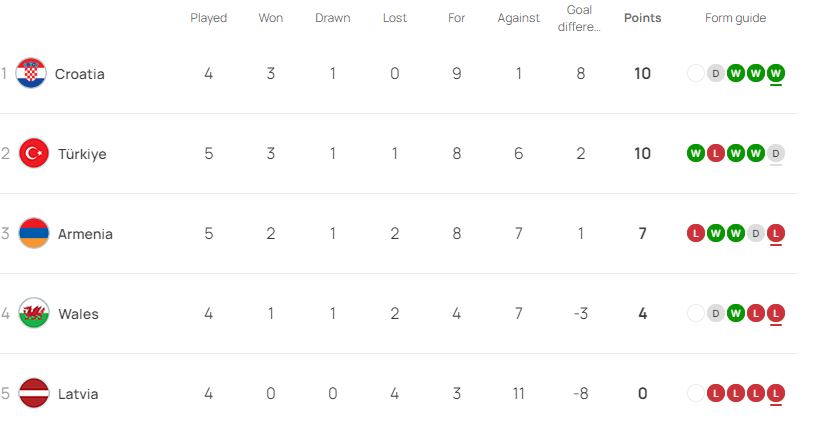Viewport: 815px width, 423px height.
Task: Open the Wales team name link
Action: click(78, 314)
